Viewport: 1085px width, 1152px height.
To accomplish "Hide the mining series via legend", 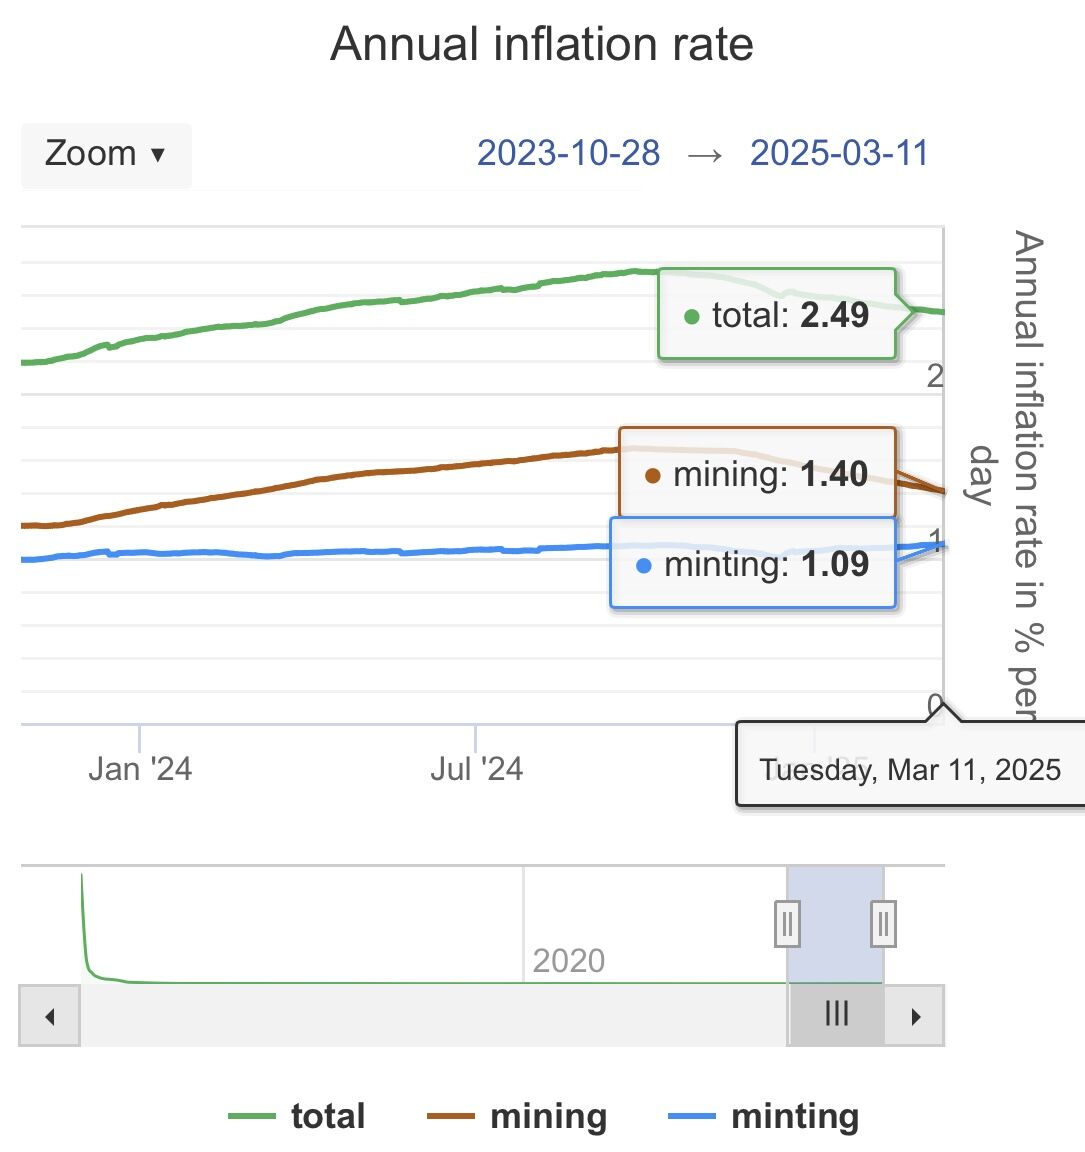I will pyautogui.click(x=517, y=1116).
